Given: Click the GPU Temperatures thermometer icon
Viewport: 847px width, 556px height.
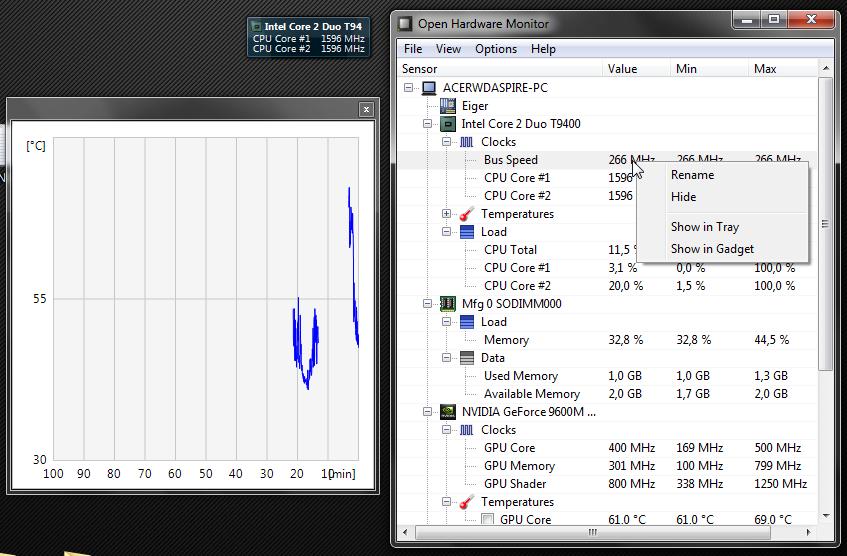Looking at the screenshot, I should pyautogui.click(x=467, y=502).
